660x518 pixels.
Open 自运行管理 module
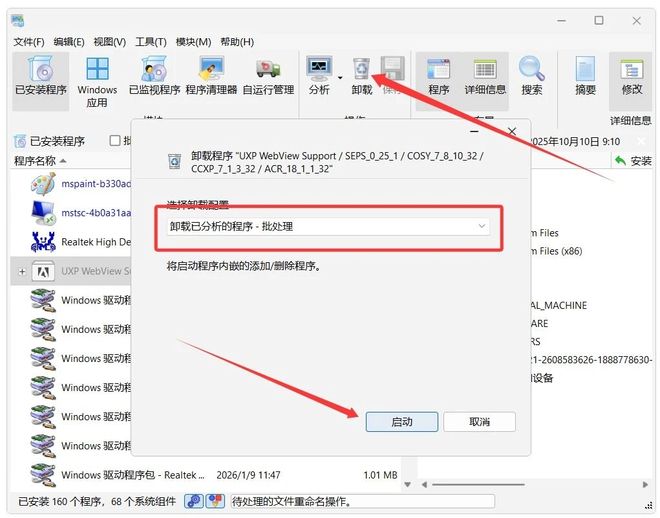(x=268, y=77)
